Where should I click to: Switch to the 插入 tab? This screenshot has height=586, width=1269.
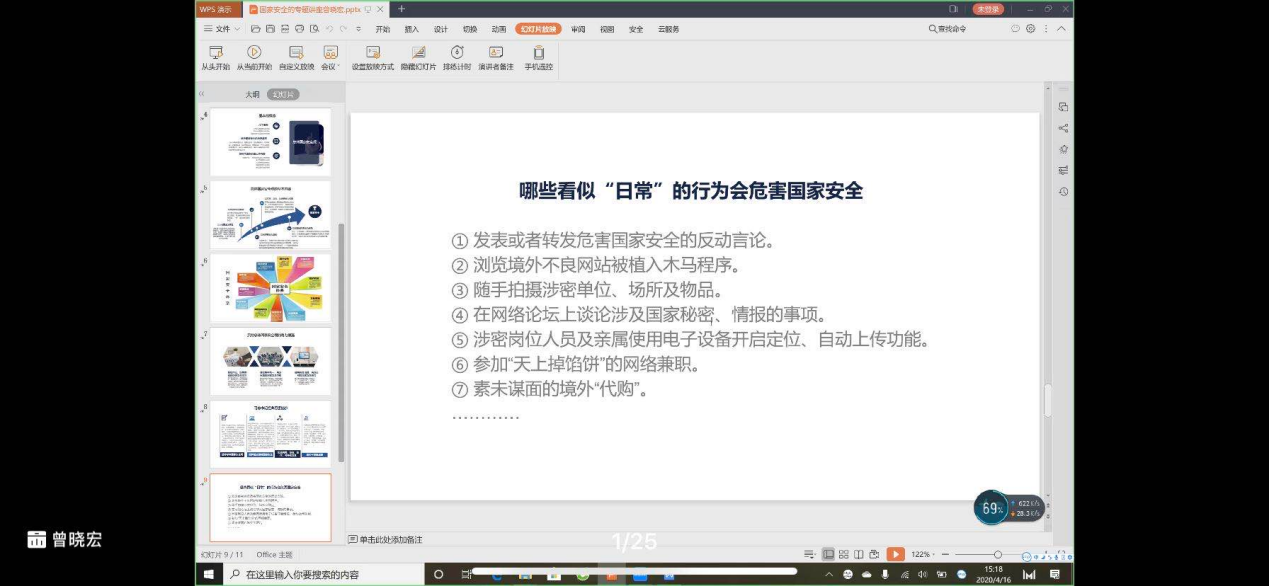click(411, 29)
